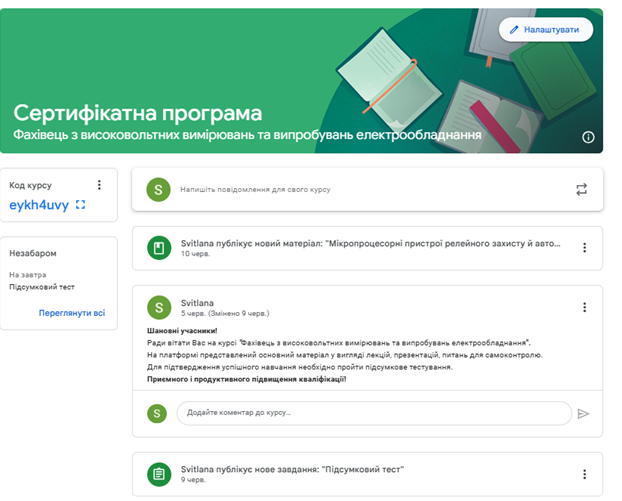Open the Підсумковий тест assignment post
This screenshot has height=501, width=622.
click(367, 474)
